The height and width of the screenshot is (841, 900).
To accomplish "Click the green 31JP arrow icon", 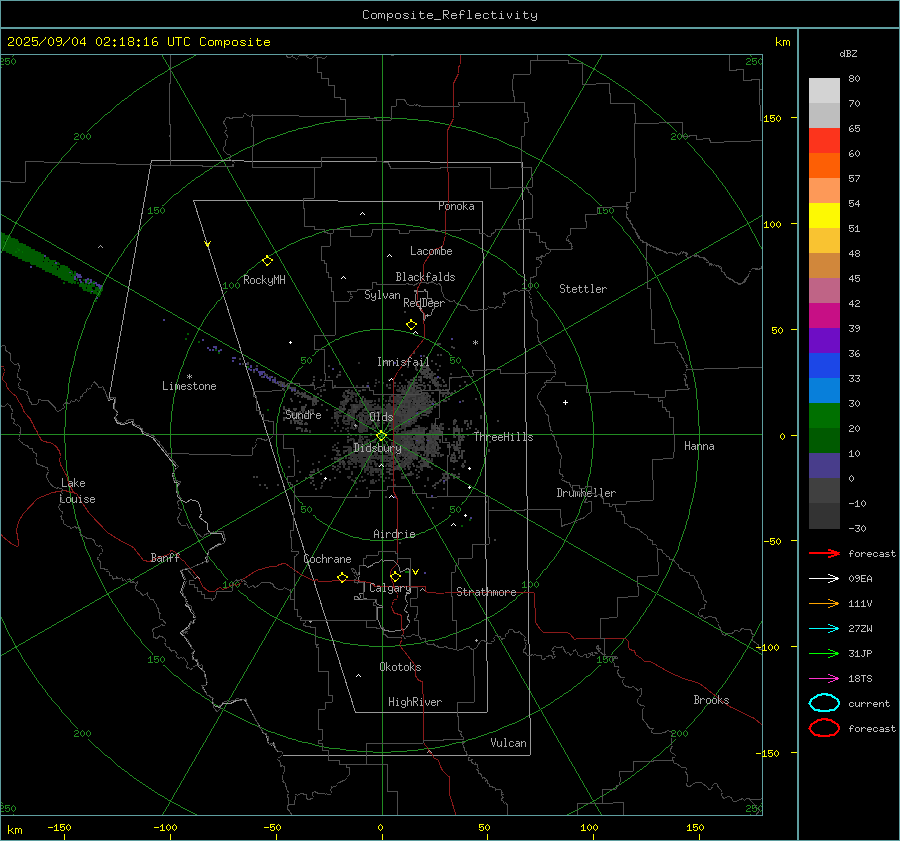I will point(824,653).
